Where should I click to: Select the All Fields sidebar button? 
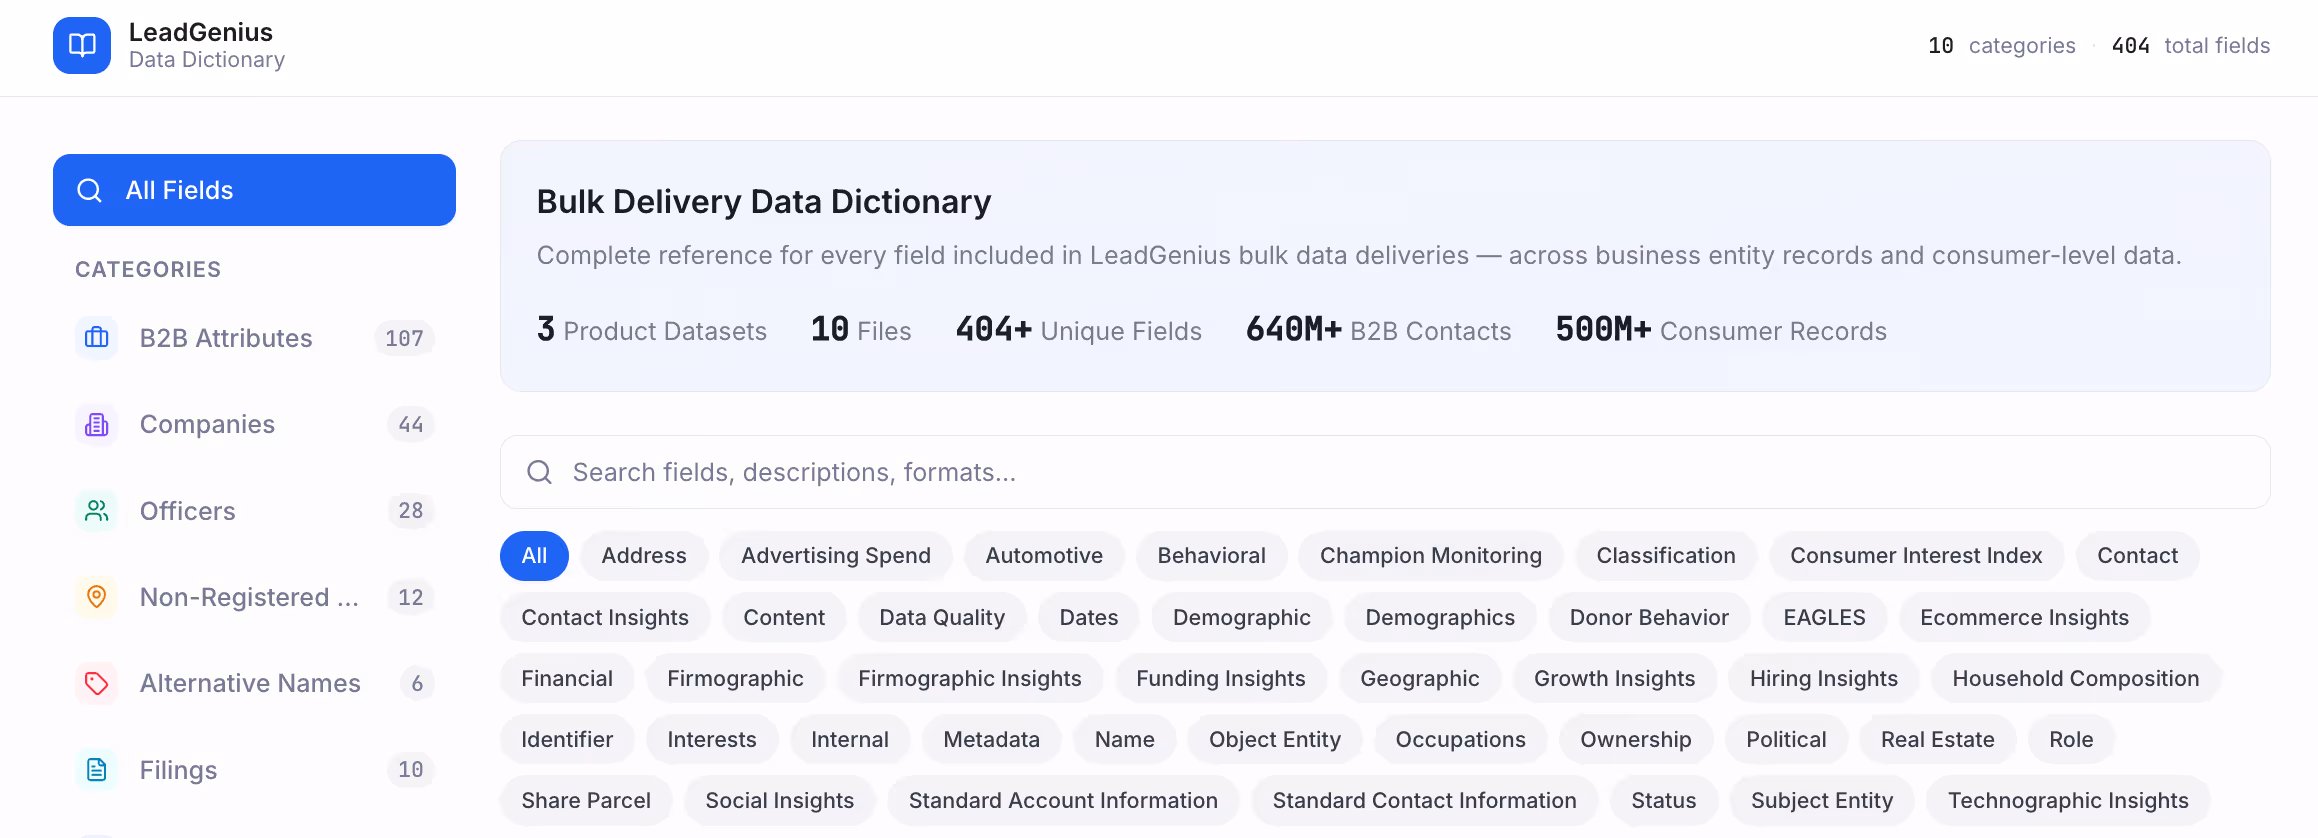tap(255, 190)
